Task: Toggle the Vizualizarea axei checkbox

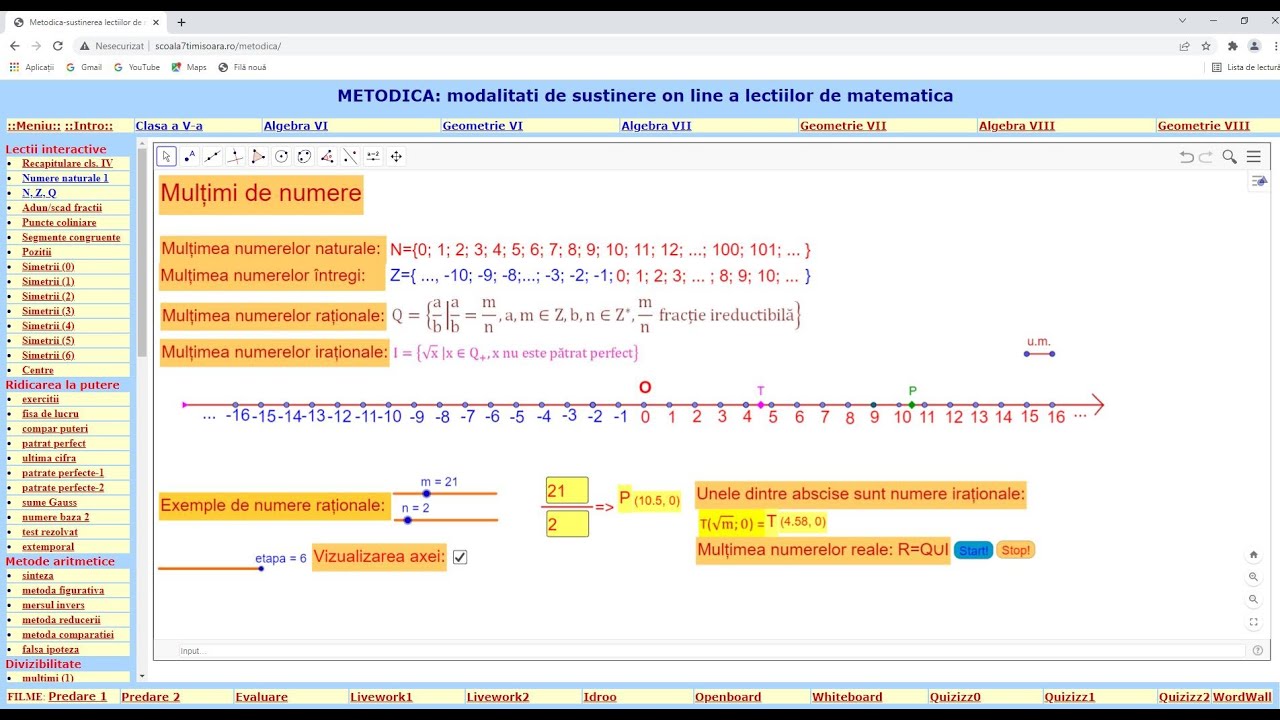Action: [x=460, y=557]
